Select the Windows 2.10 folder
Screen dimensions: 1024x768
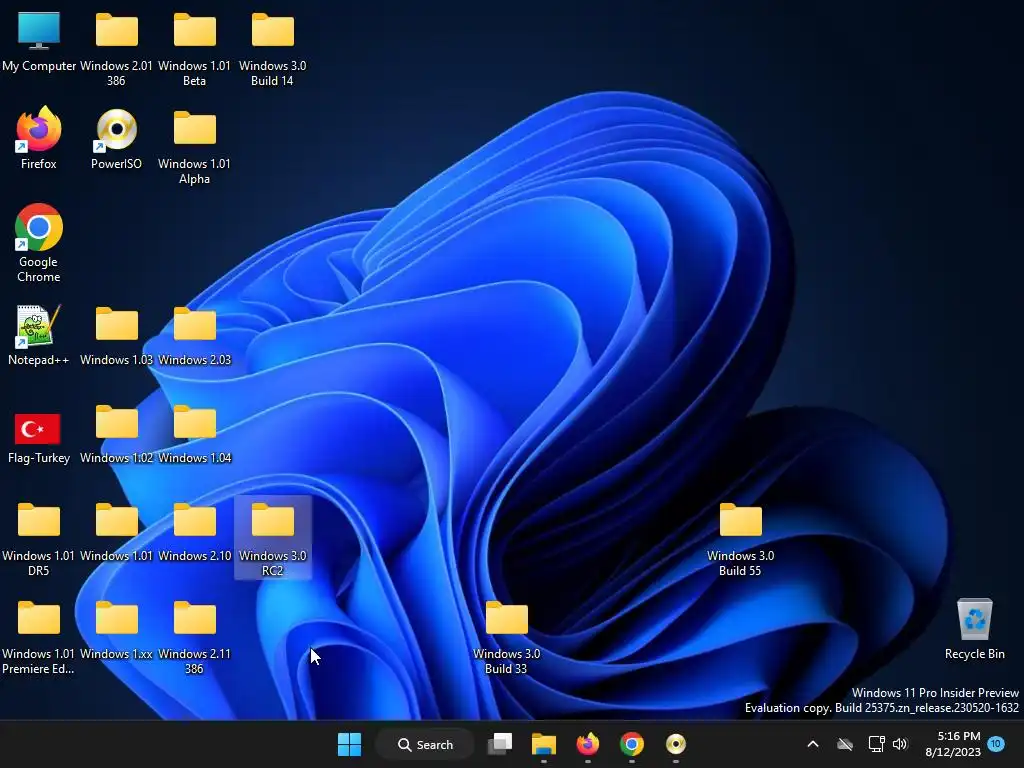pyautogui.click(x=195, y=532)
